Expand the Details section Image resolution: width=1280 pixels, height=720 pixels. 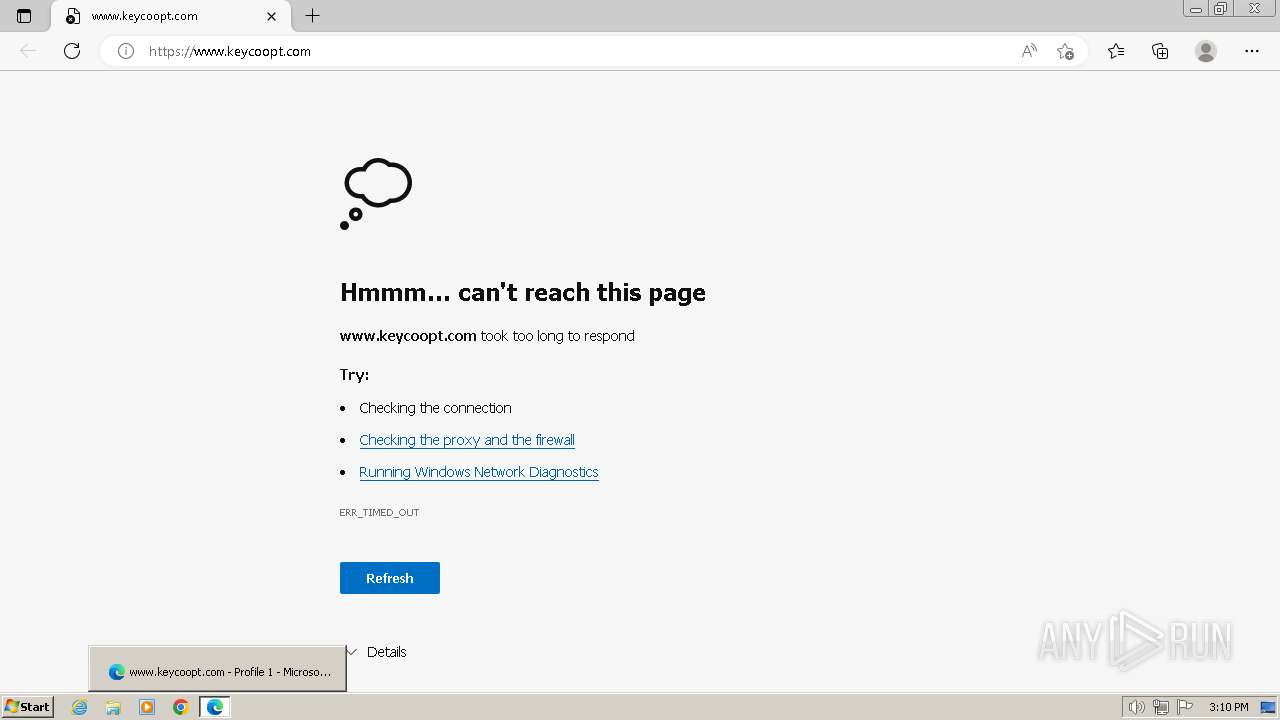pos(377,652)
